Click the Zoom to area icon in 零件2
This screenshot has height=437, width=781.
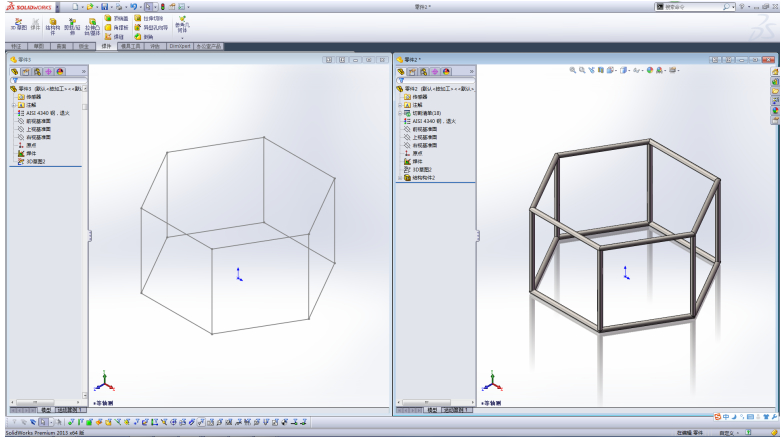(x=582, y=70)
